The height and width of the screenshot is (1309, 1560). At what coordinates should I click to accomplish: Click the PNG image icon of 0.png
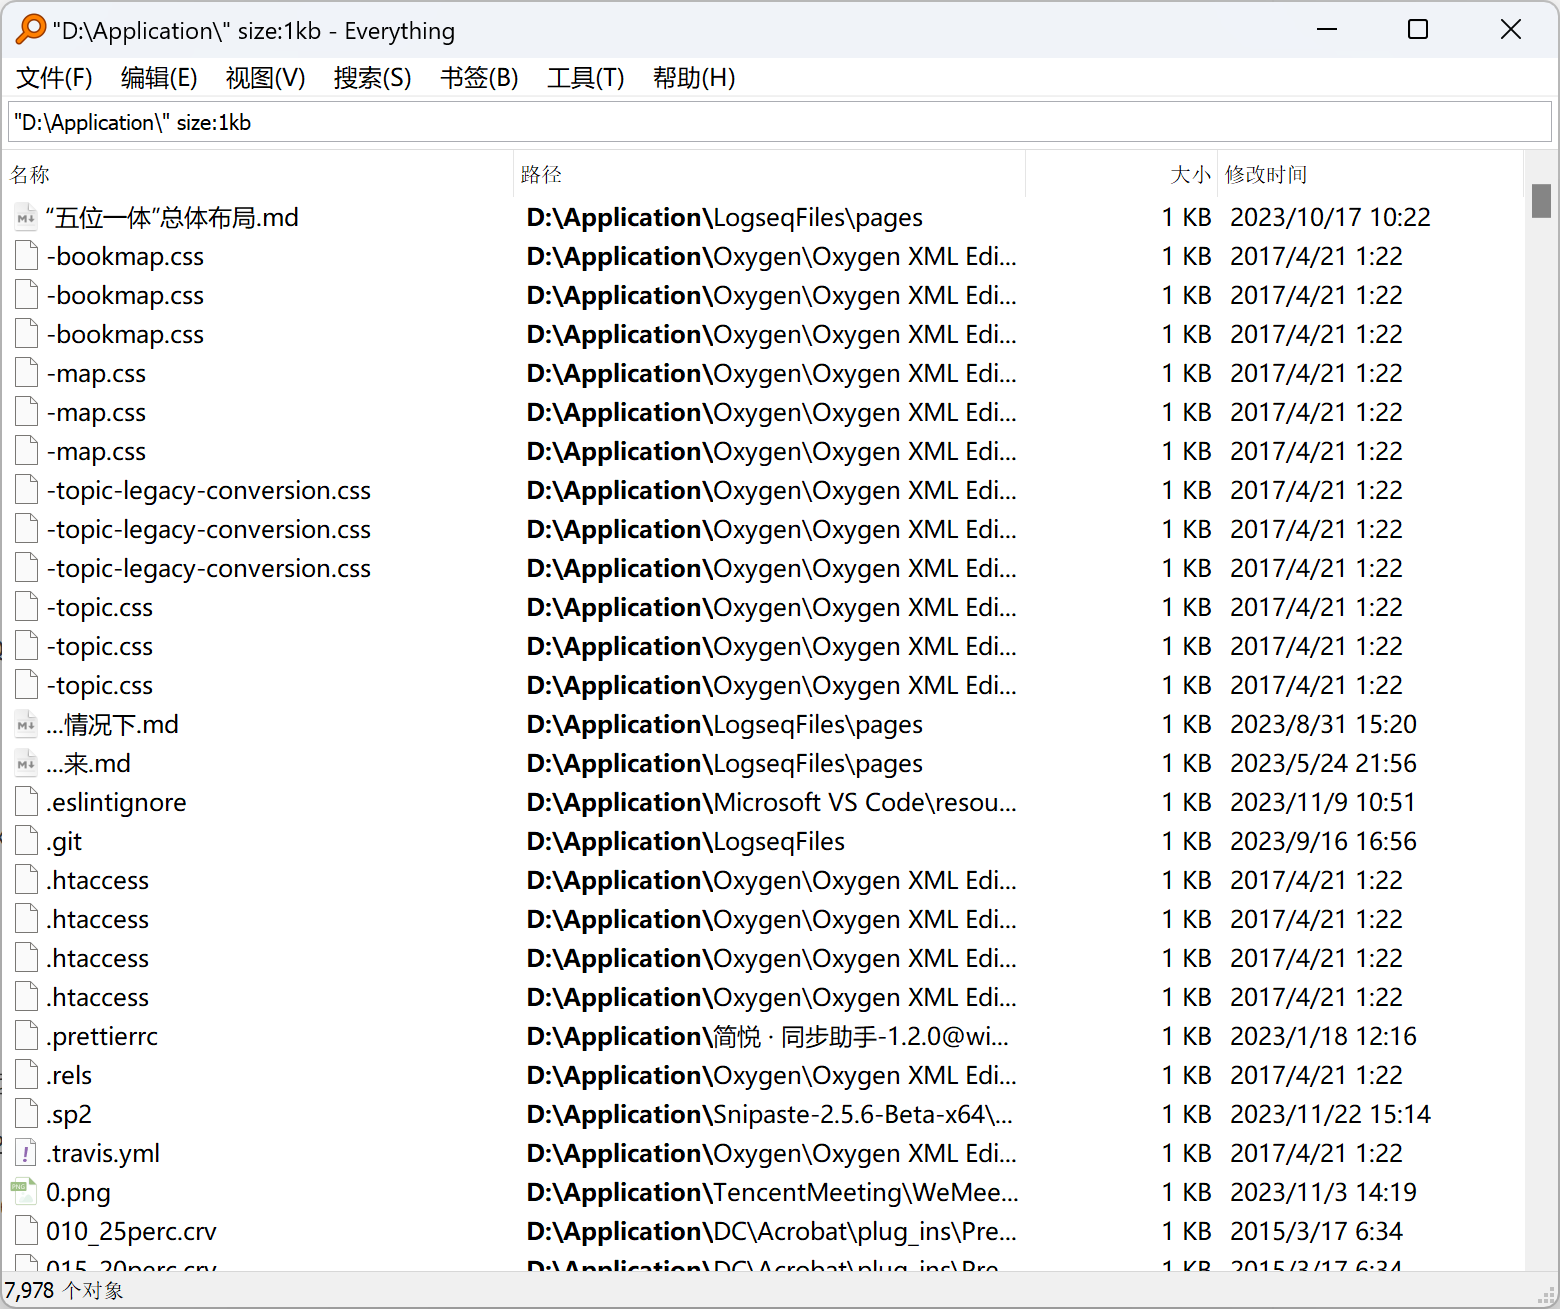[26, 1193]
